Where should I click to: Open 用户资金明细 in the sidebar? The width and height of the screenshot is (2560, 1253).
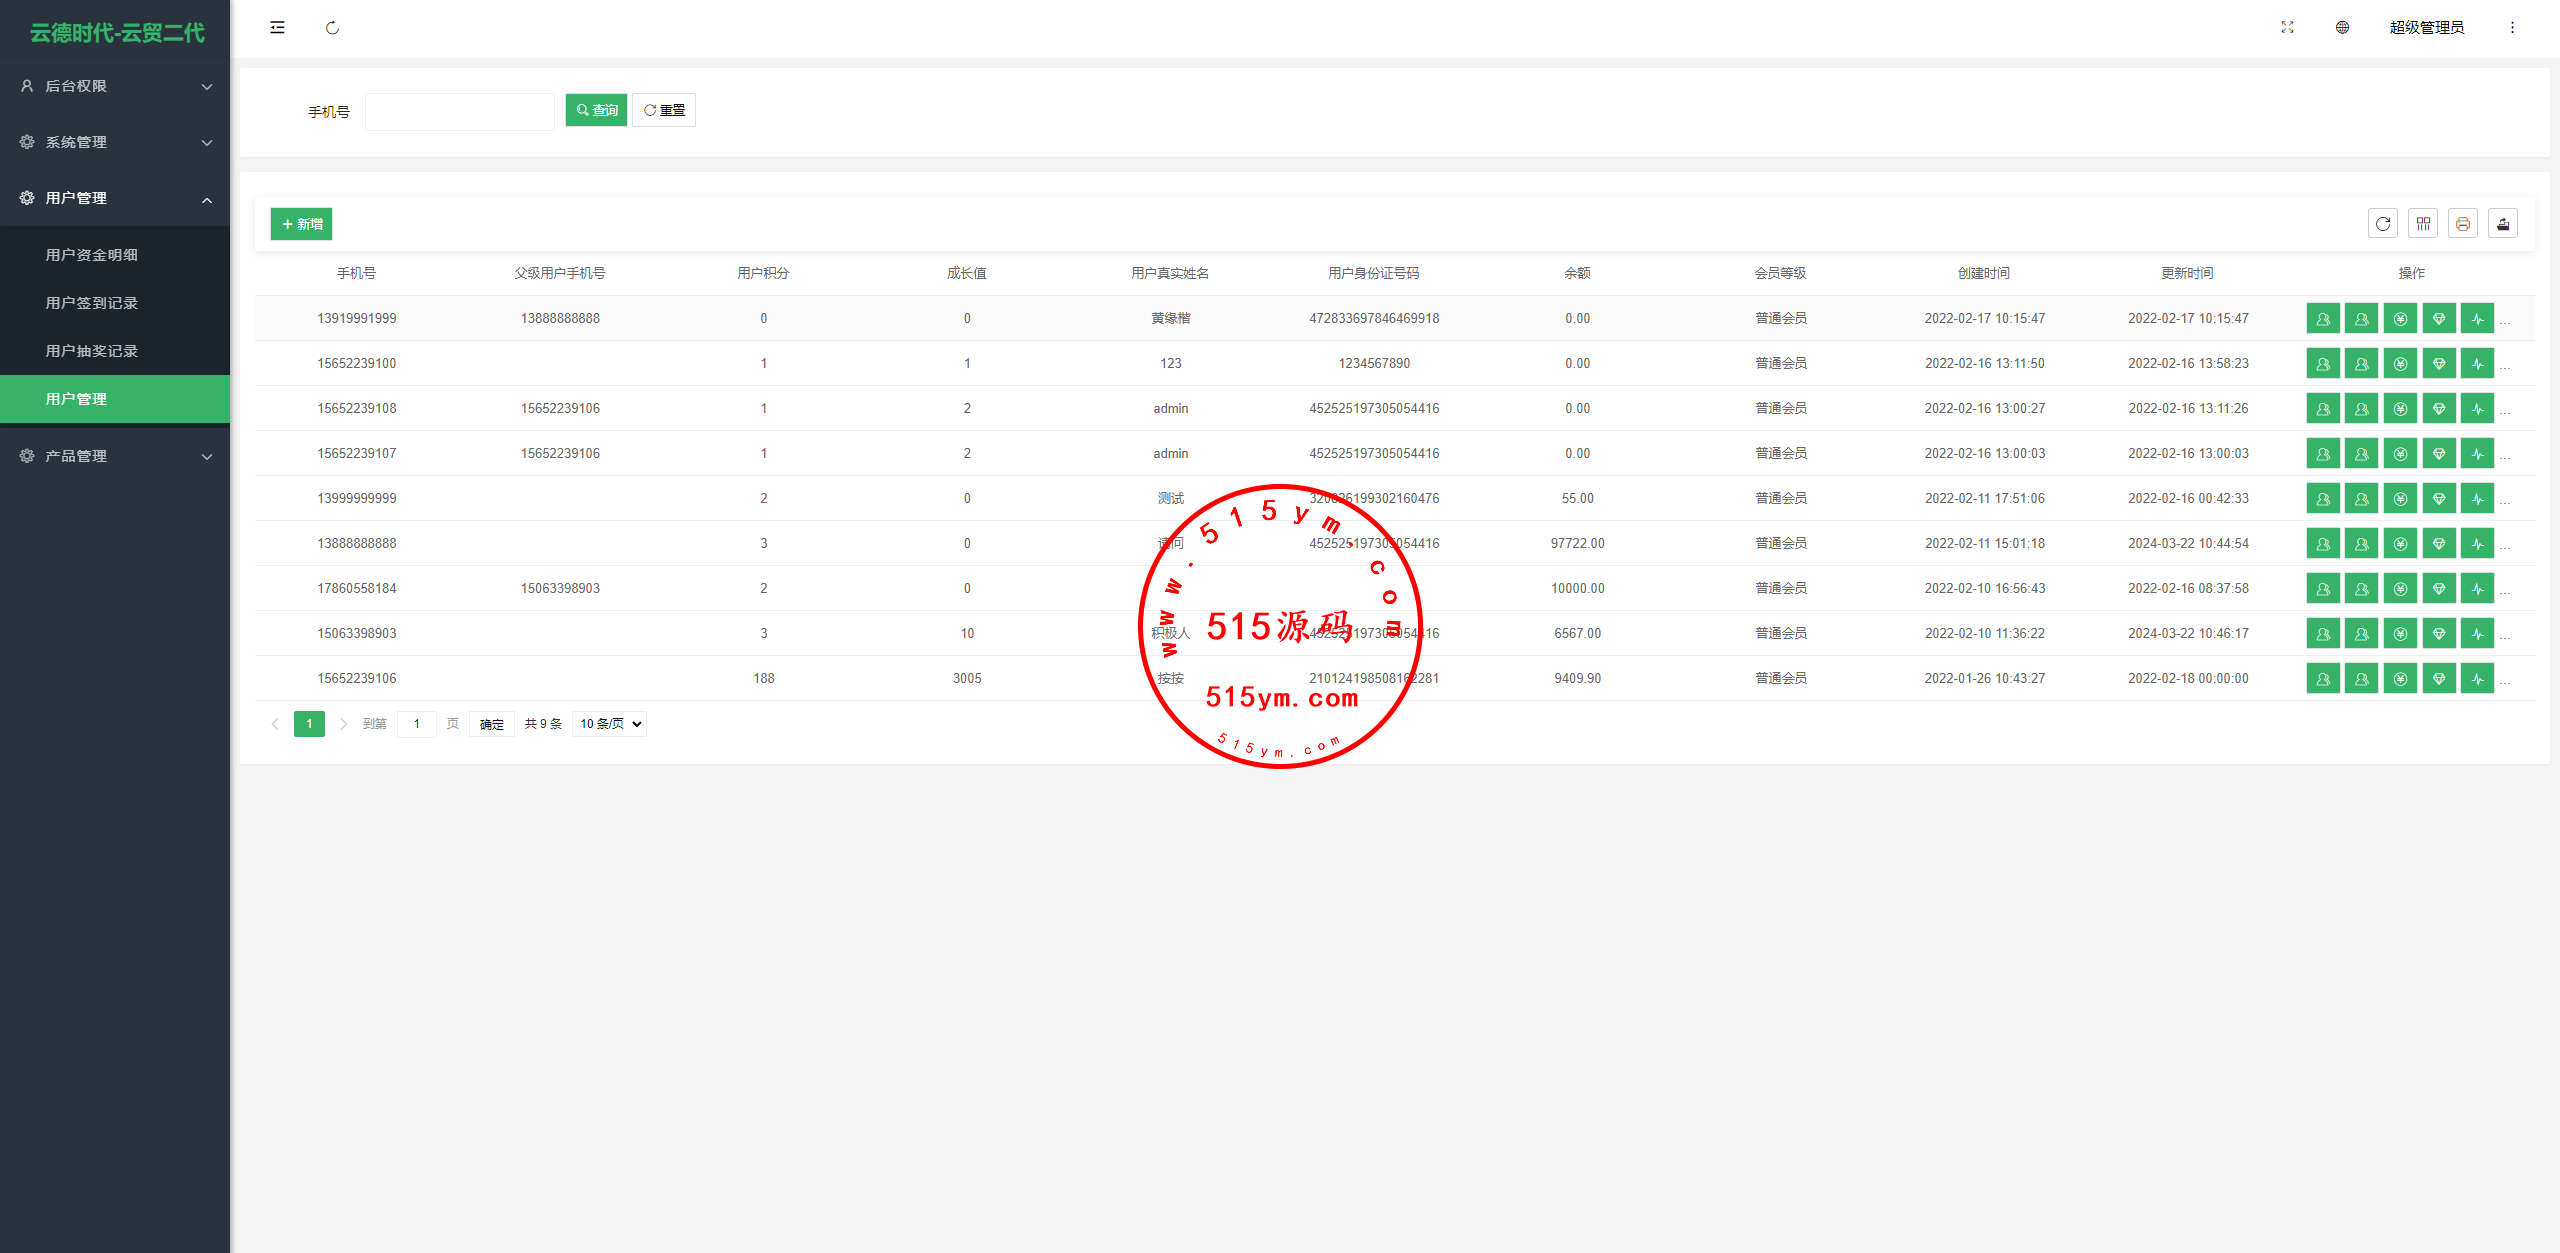(92, 255)
